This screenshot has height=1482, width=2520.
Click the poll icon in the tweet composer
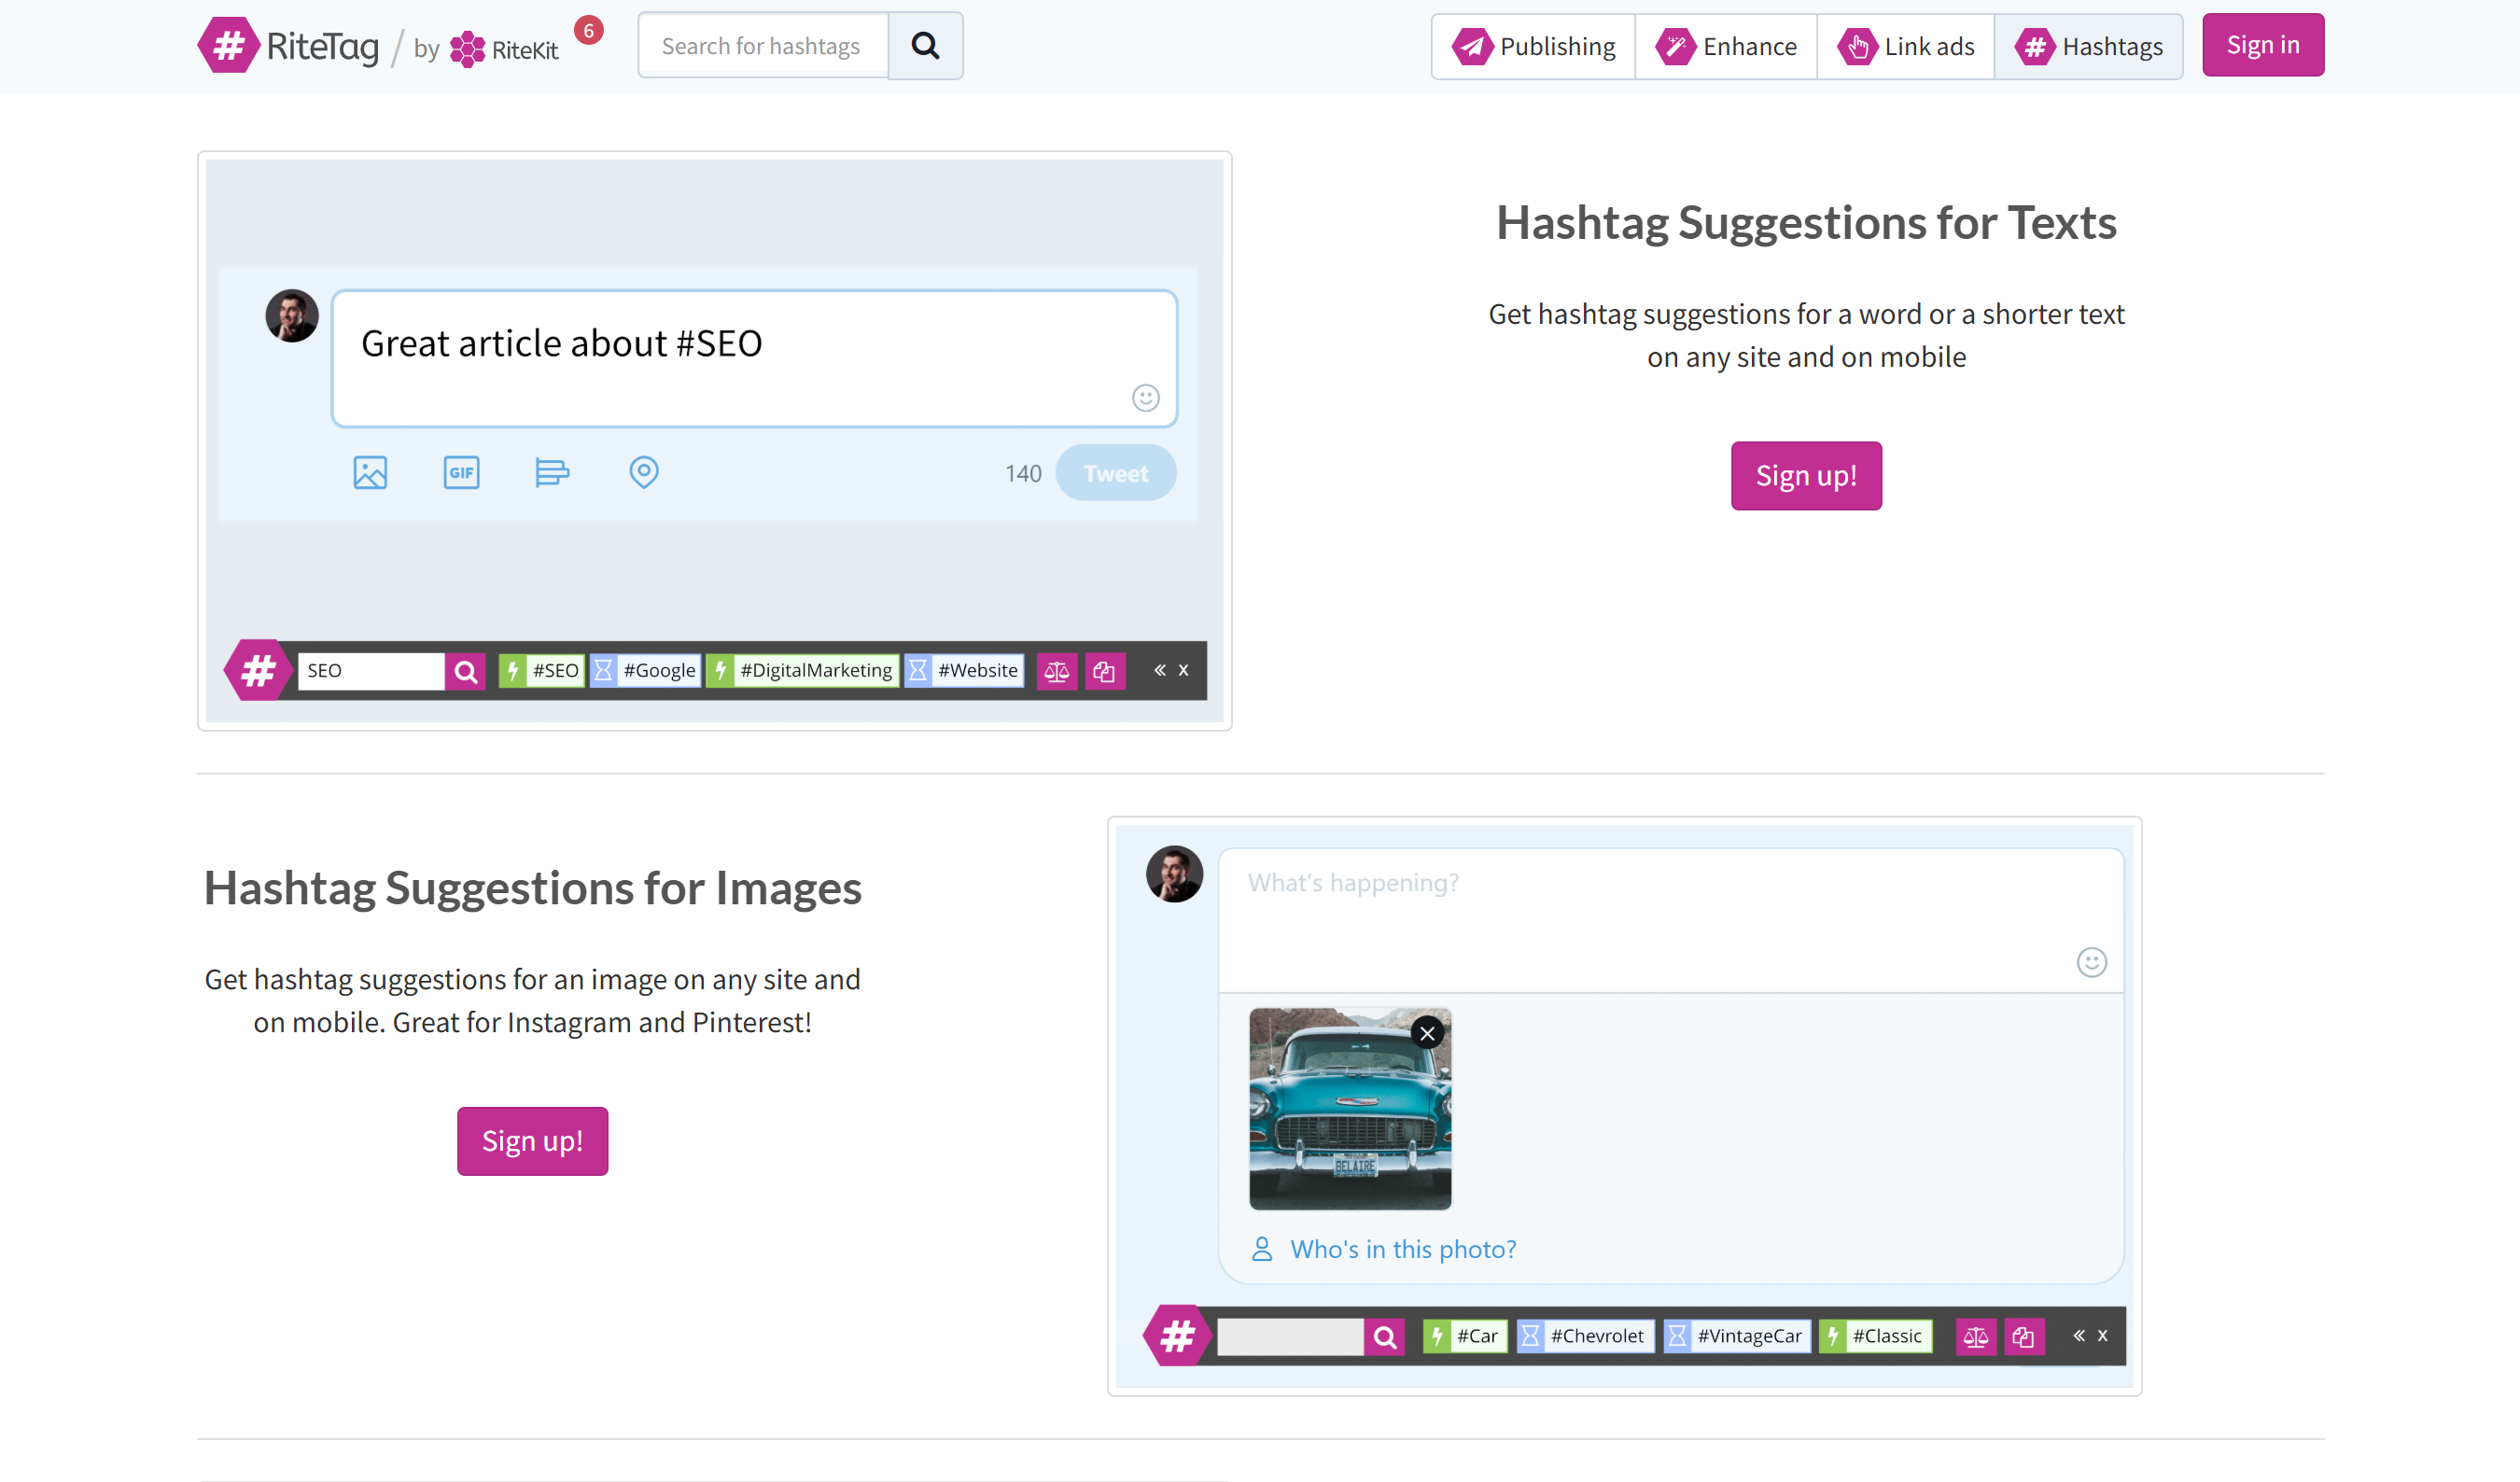[552, 472]
